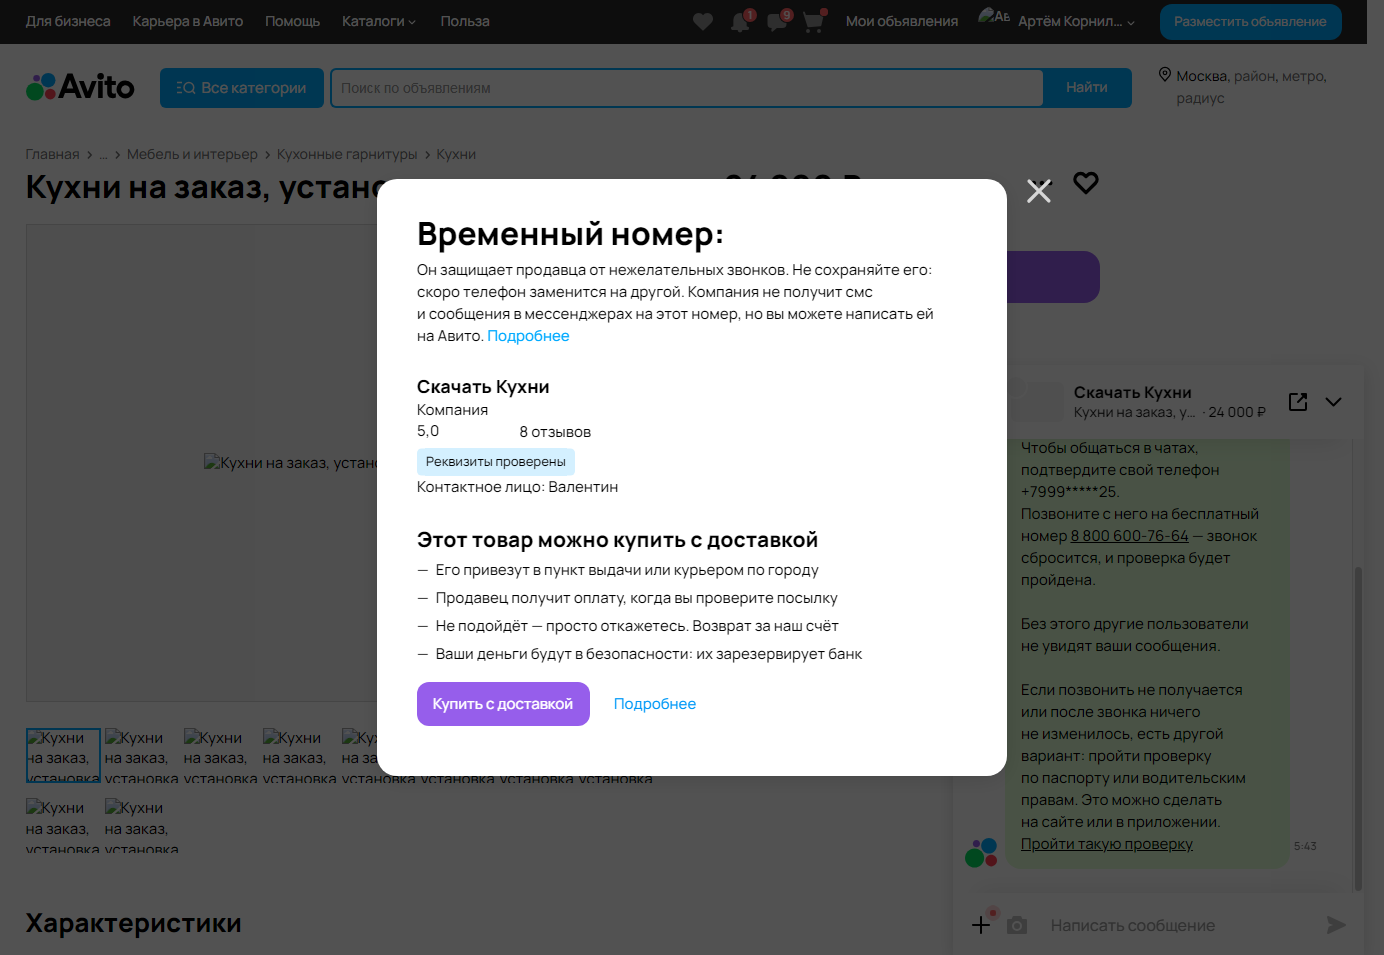Click the Avito avatar in chat
Image resolution: width=1384 pixels, height=955 pixels.
coord(981,853)
